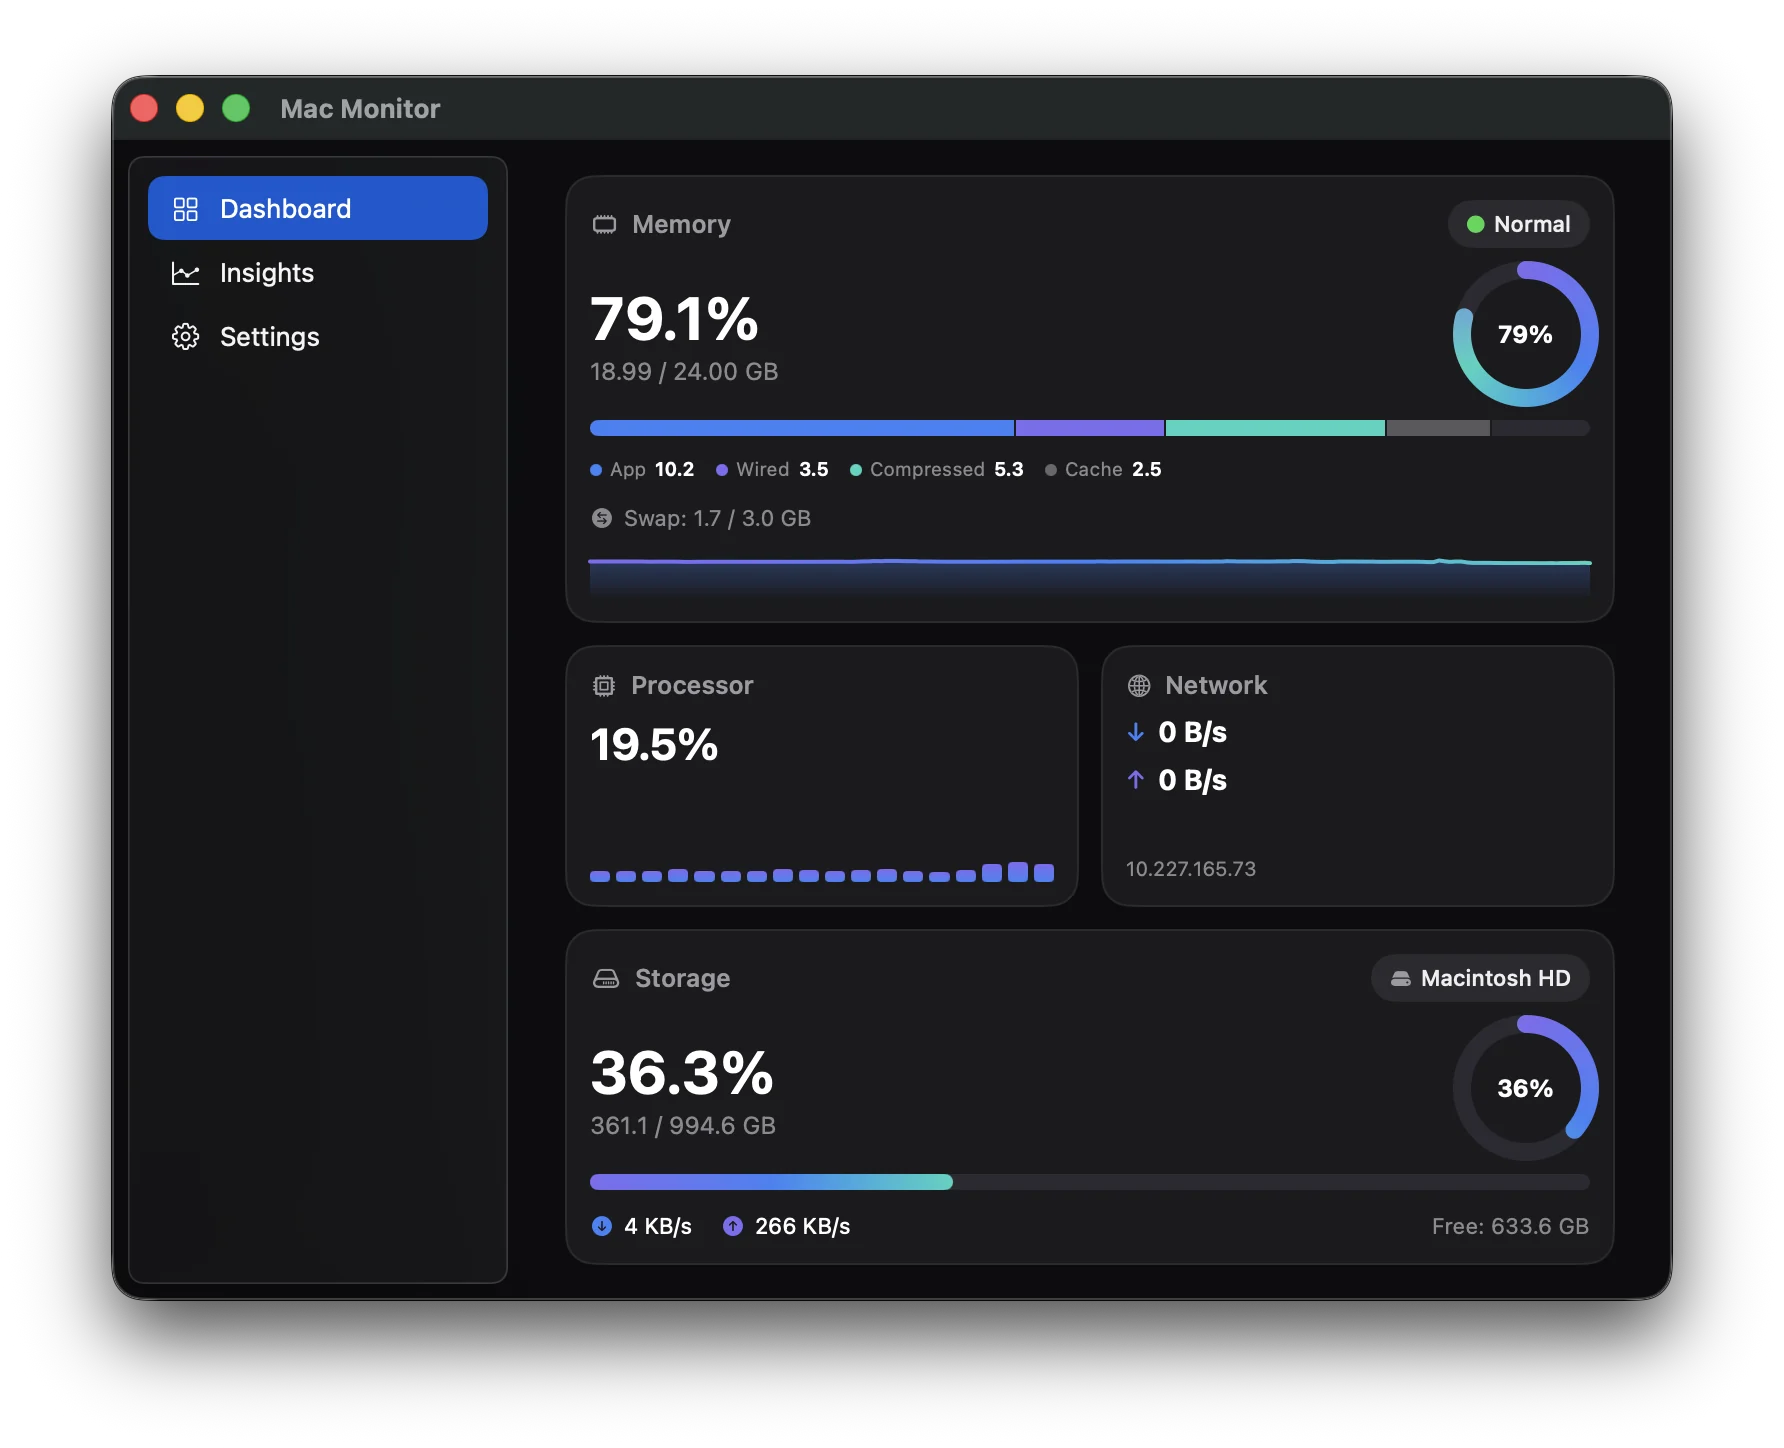1784x1448 pixels.
Task: Click the teal Compressed segment of memory bar
Action: (1275, 428)
